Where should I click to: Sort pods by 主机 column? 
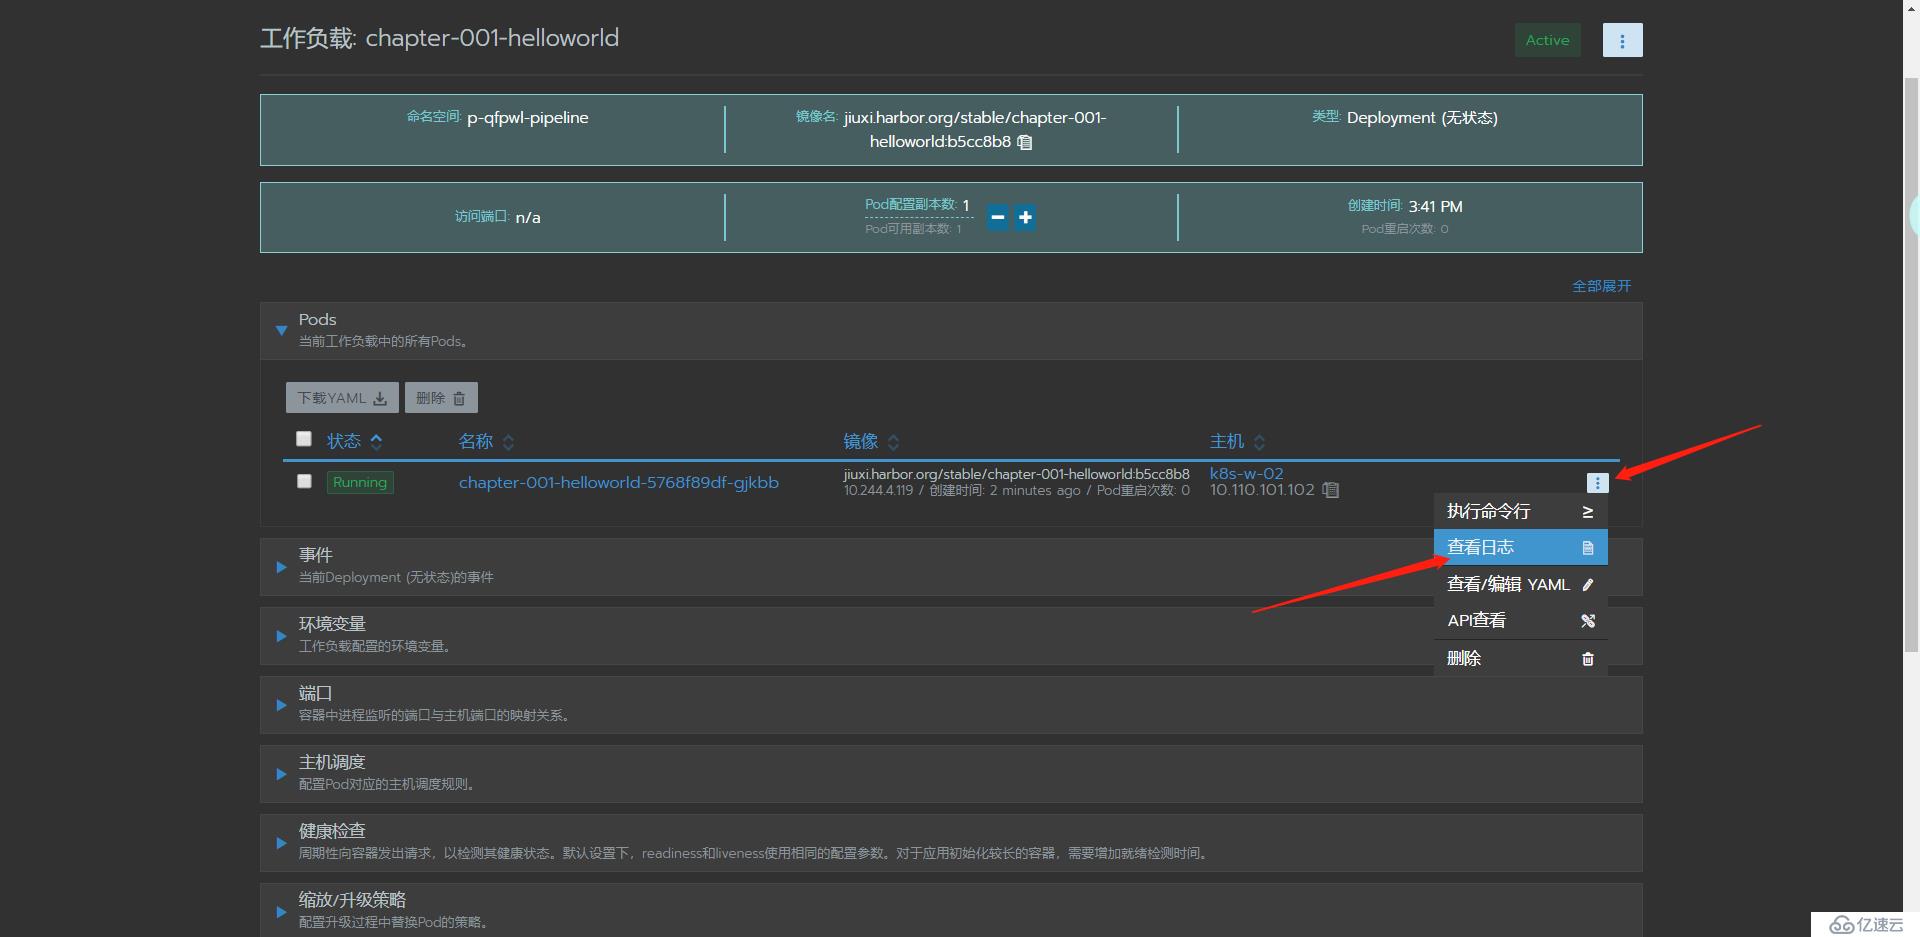click(x=1237, y=441)
